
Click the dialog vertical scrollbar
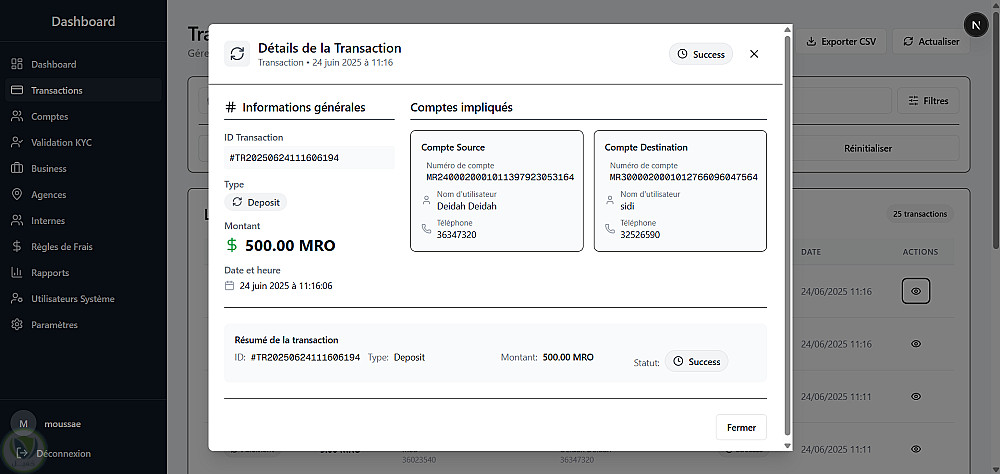tap(787, 233)
